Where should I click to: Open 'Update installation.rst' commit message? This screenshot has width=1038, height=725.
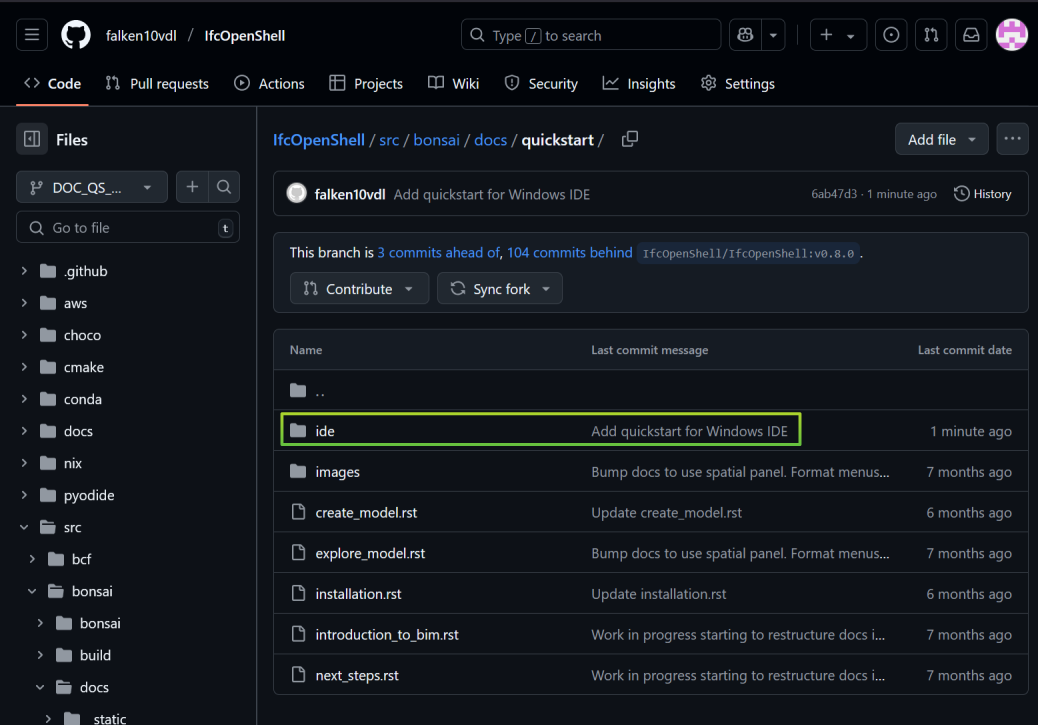click(x=658, y=594)
